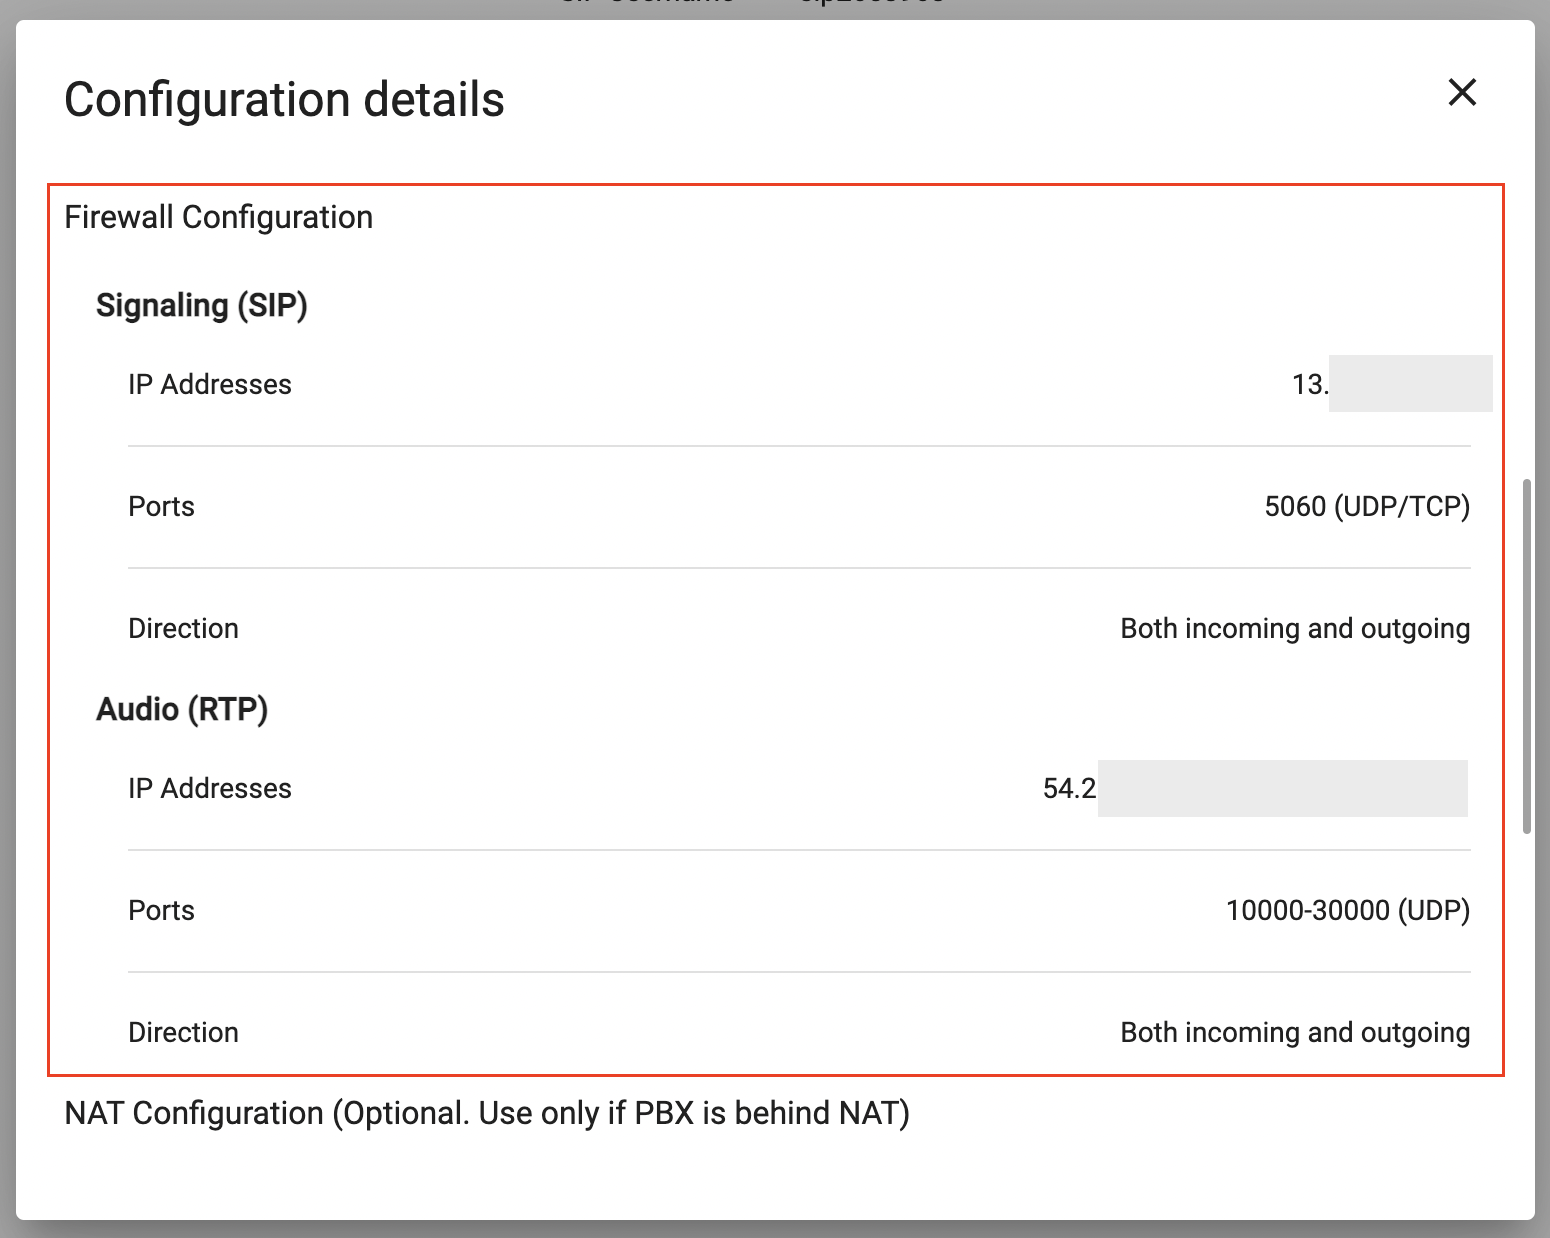Click the 10000-30000 (UDP) port range
The height and width of the screenshot is (1238, 1550).
tap(1348, 910)
